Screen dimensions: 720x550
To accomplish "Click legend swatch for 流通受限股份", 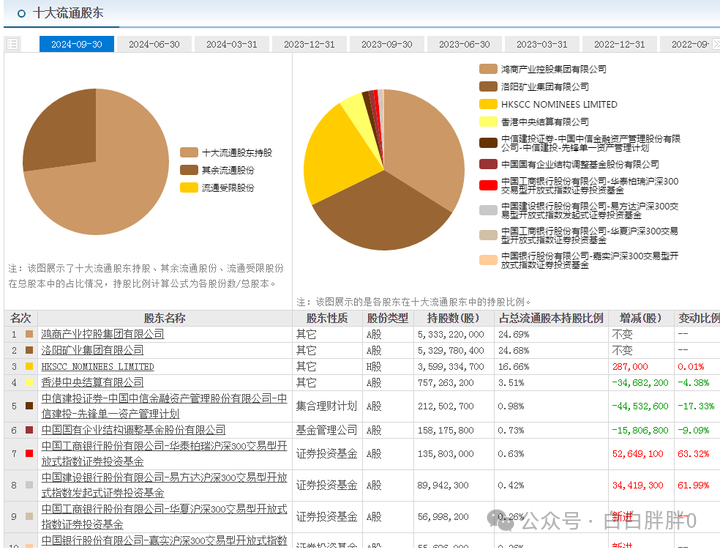I will 189,187.
